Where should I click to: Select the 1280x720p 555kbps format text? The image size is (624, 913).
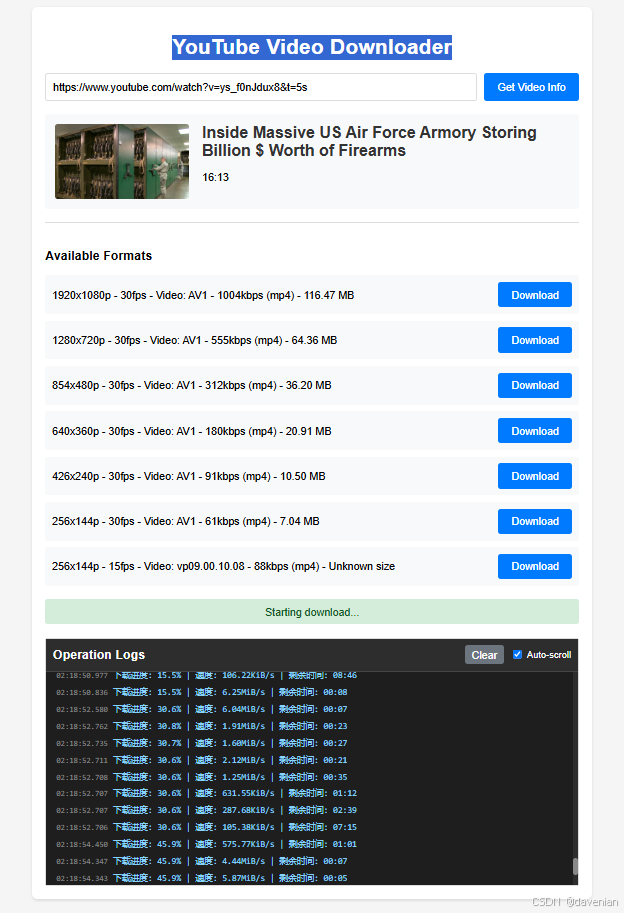[194, 340]
